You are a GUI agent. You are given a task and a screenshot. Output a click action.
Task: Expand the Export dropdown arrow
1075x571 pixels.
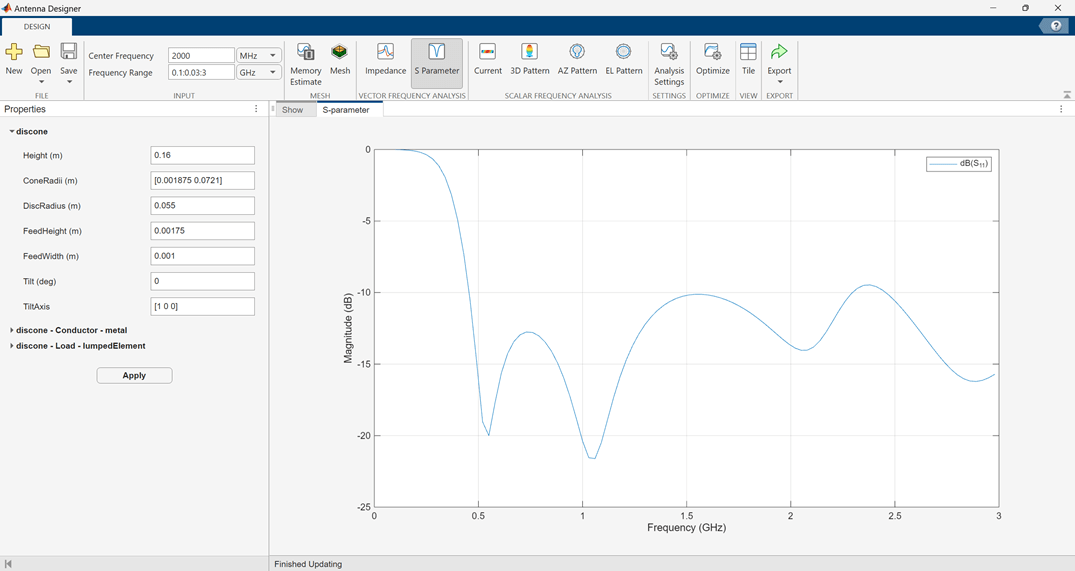[x=780, y=82]
